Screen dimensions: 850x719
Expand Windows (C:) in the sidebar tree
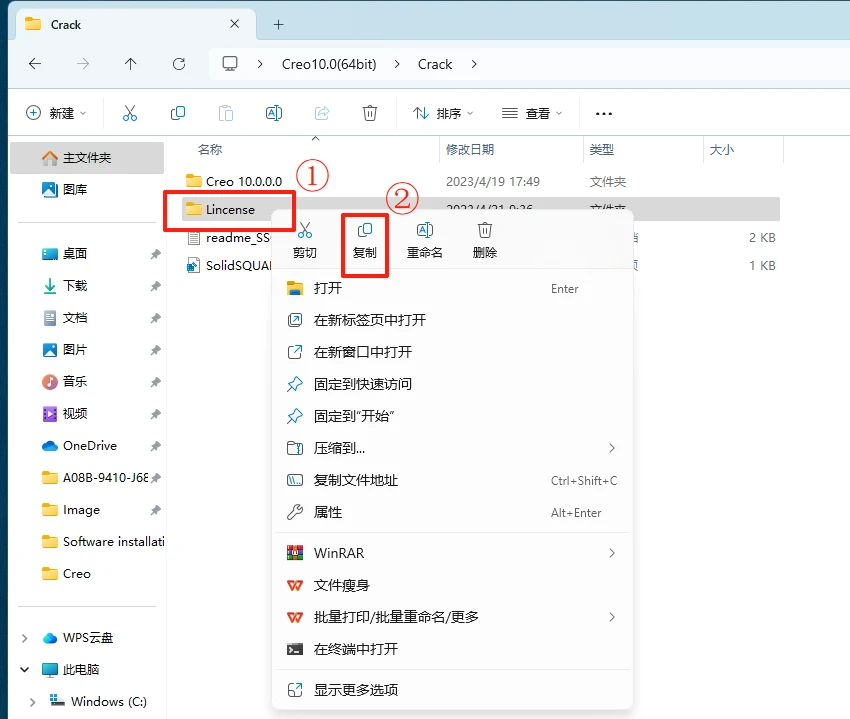pos(33,702)
